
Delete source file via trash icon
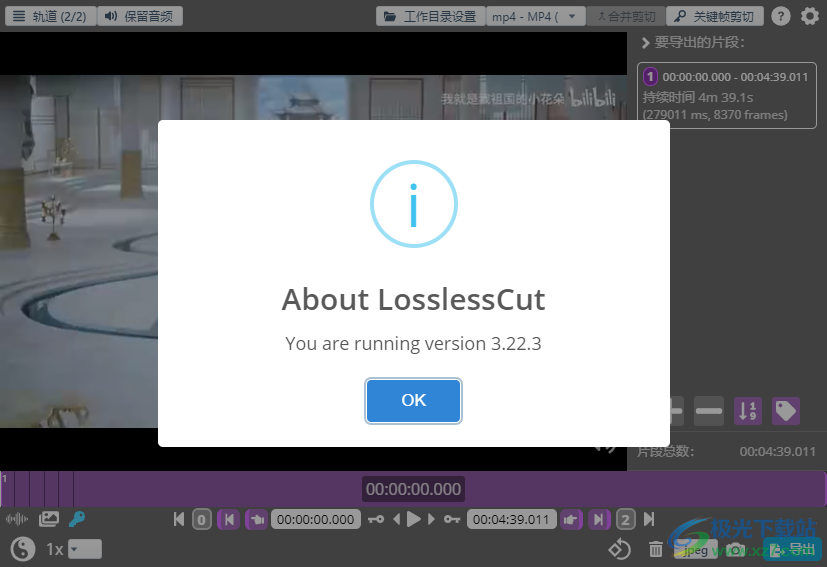656,550
